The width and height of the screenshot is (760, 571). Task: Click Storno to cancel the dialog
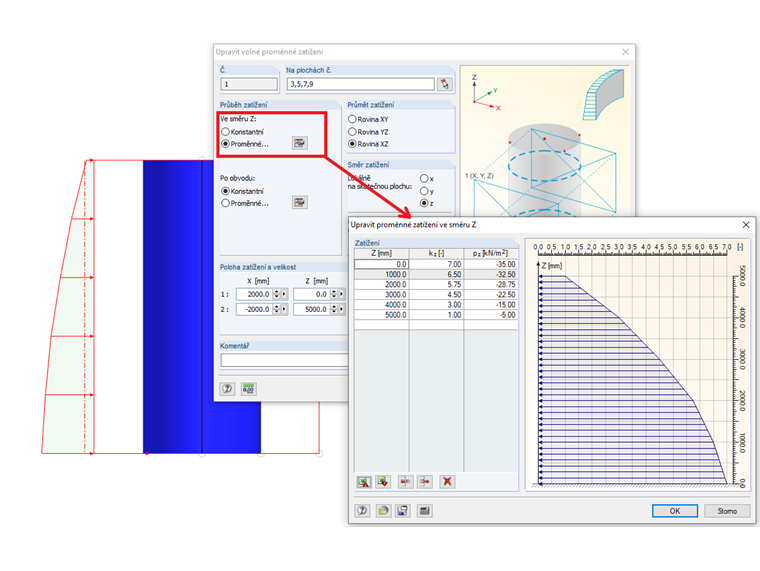pos(727,511)
